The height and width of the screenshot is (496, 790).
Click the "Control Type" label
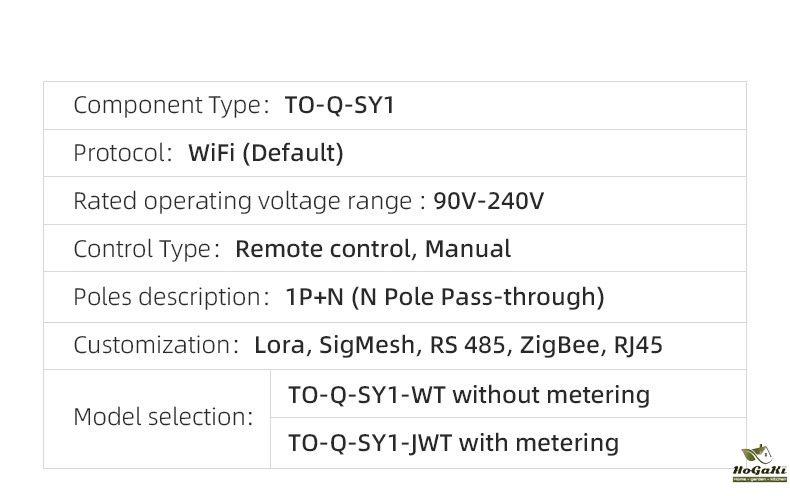[143, 249]
